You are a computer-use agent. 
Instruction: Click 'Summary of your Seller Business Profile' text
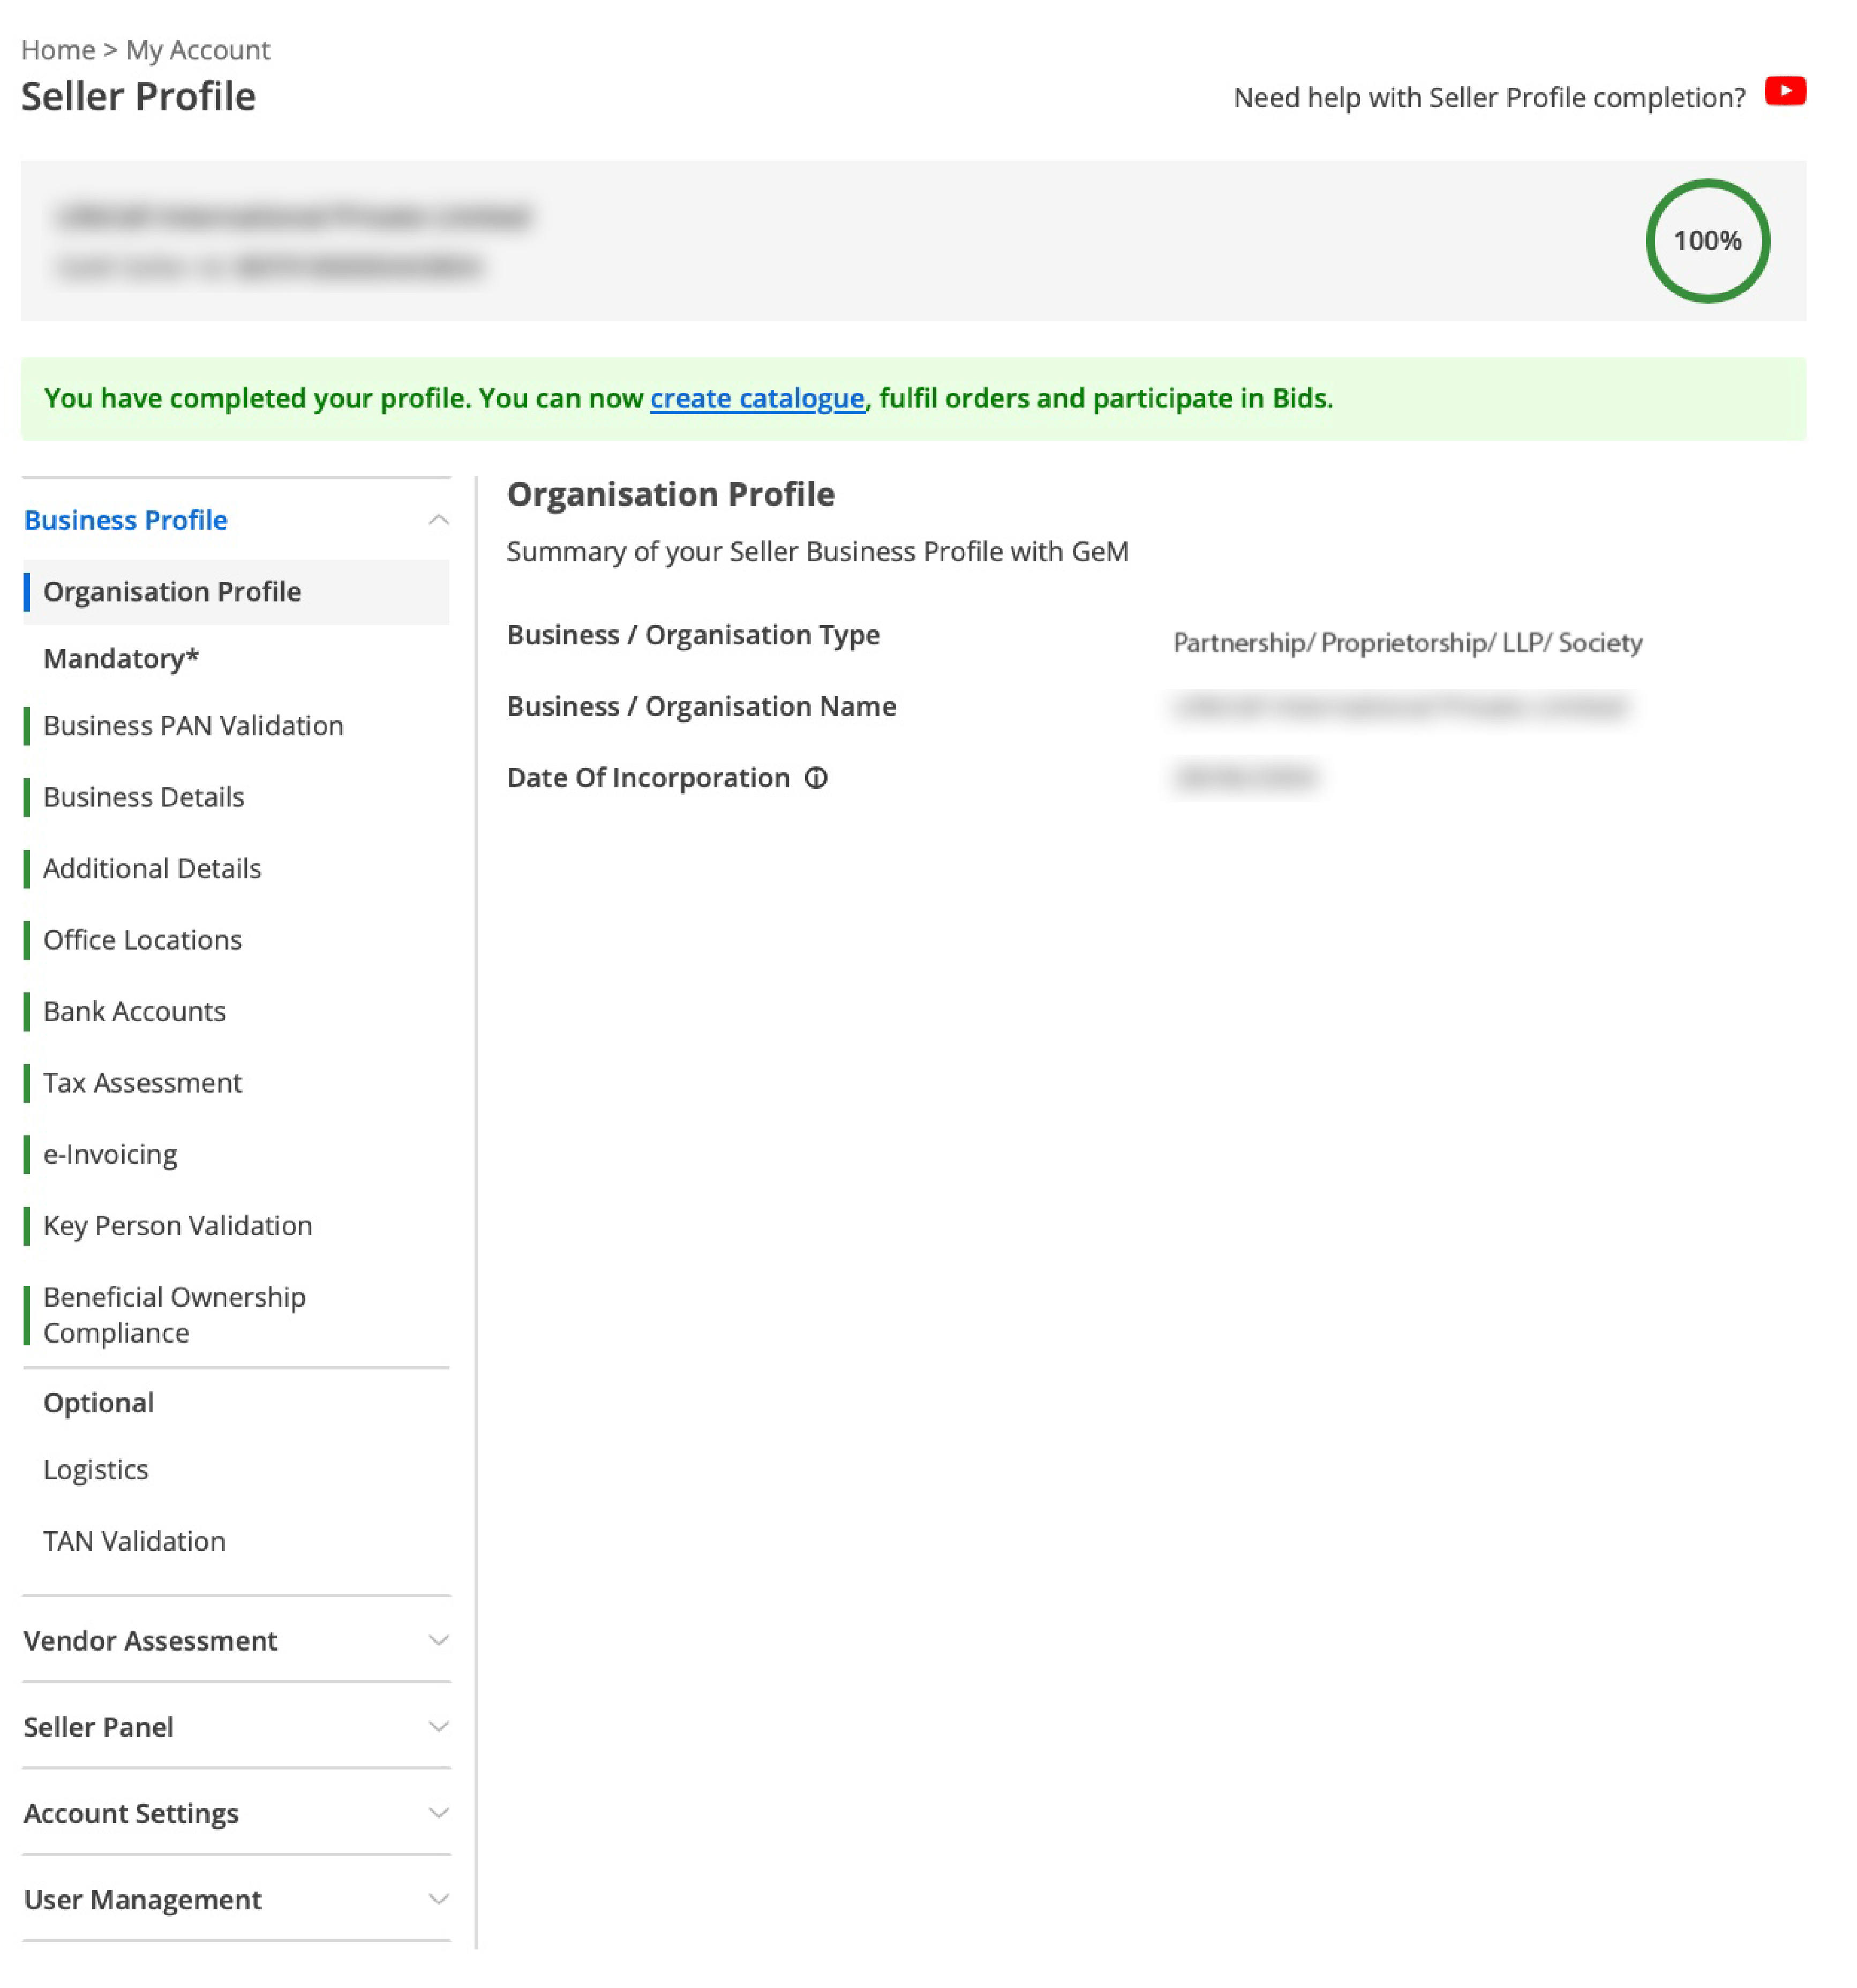pos(817,552)
